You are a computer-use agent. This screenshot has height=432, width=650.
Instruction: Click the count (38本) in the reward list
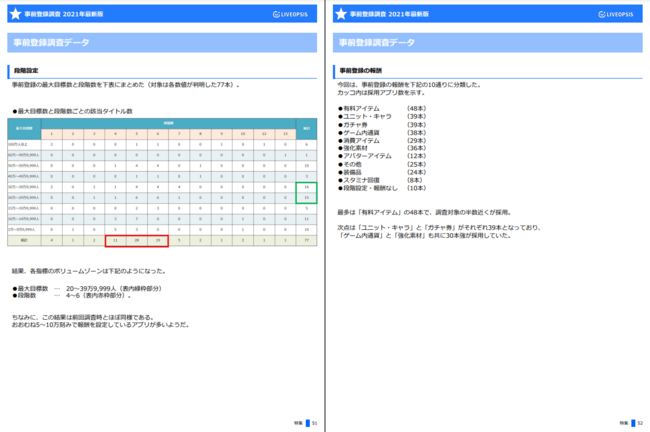point(416,133)
